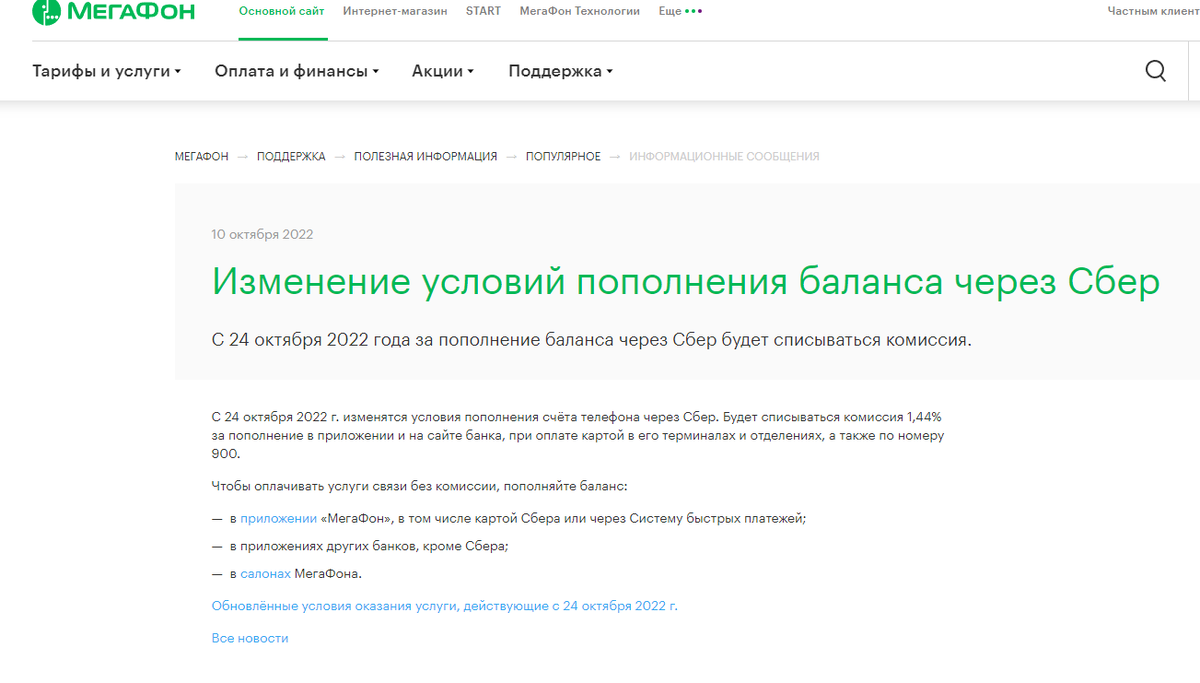Open the START tab
Viewport: 1200px width, 683px height.
click(x=484, y=11)
